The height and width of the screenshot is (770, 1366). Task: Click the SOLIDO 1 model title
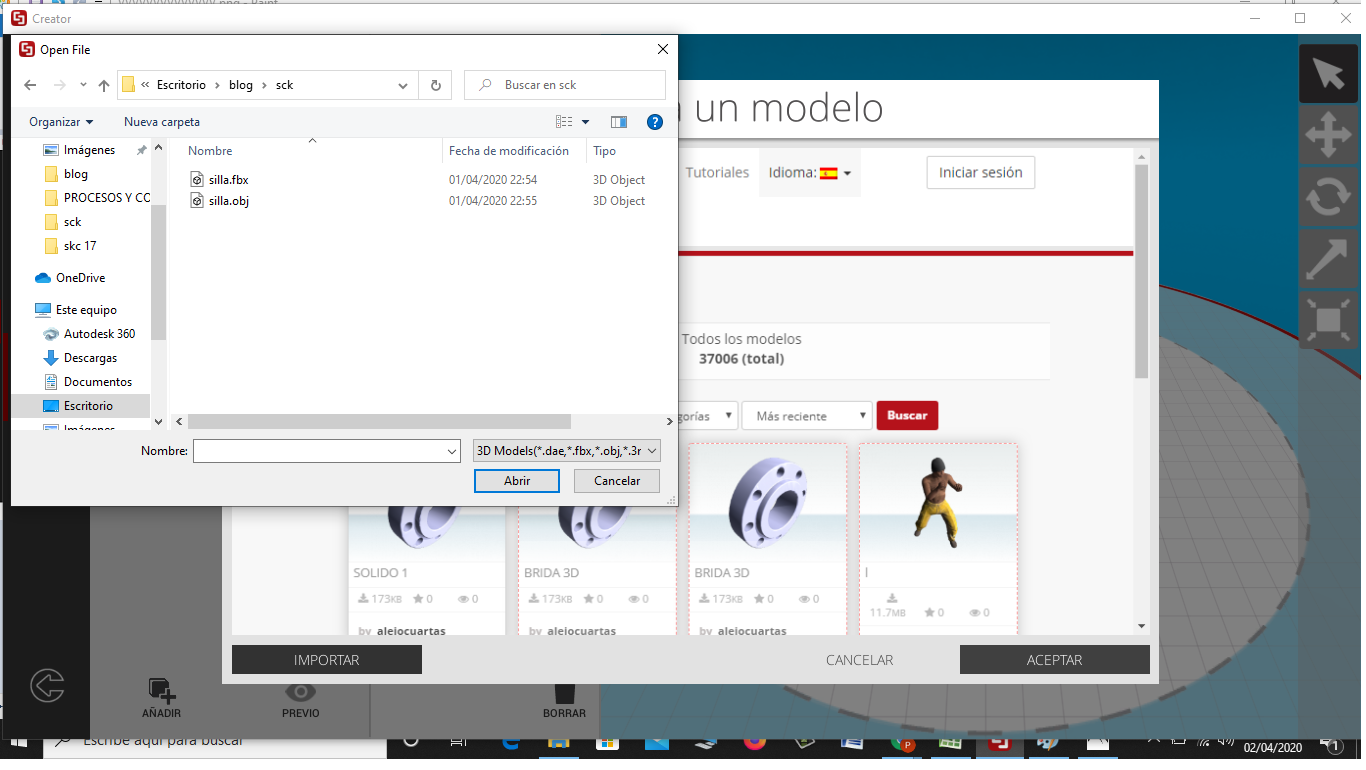[381, 573]
